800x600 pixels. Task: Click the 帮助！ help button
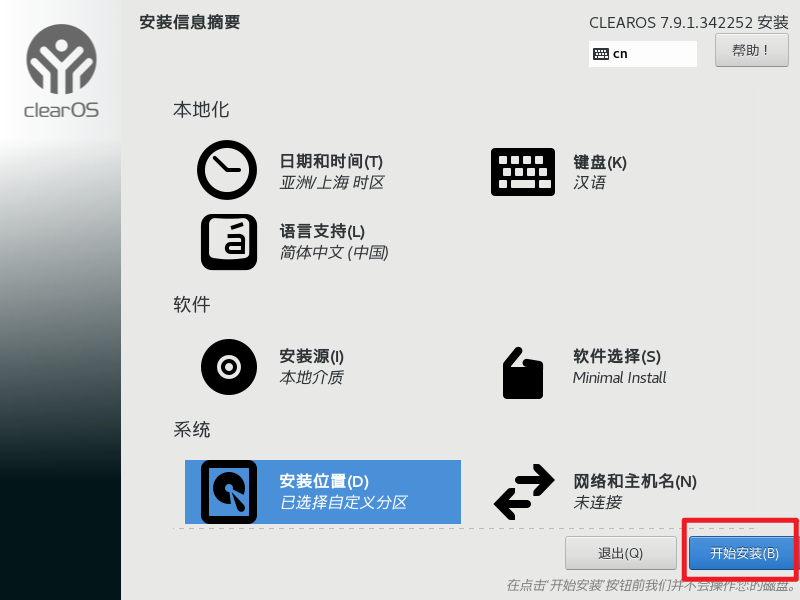[752, 50]
